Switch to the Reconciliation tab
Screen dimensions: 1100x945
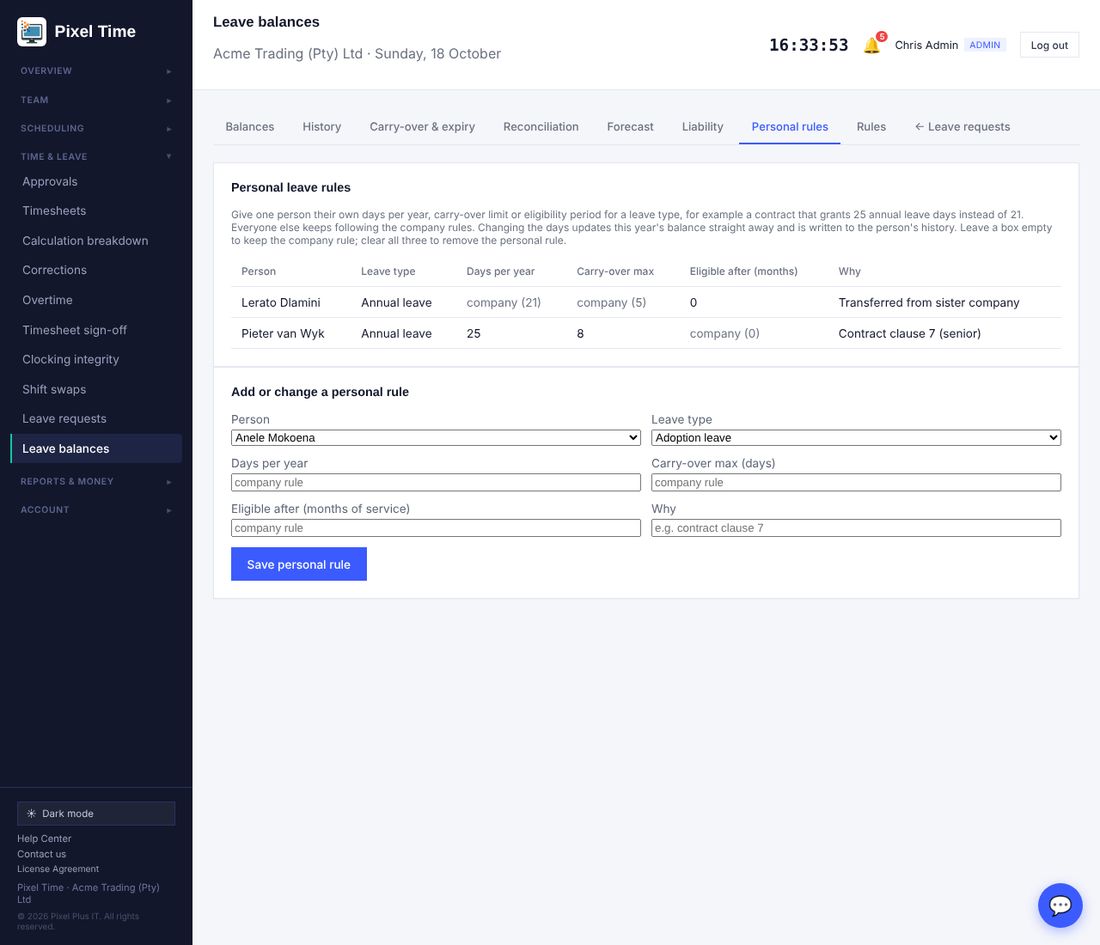click(541, 127)
